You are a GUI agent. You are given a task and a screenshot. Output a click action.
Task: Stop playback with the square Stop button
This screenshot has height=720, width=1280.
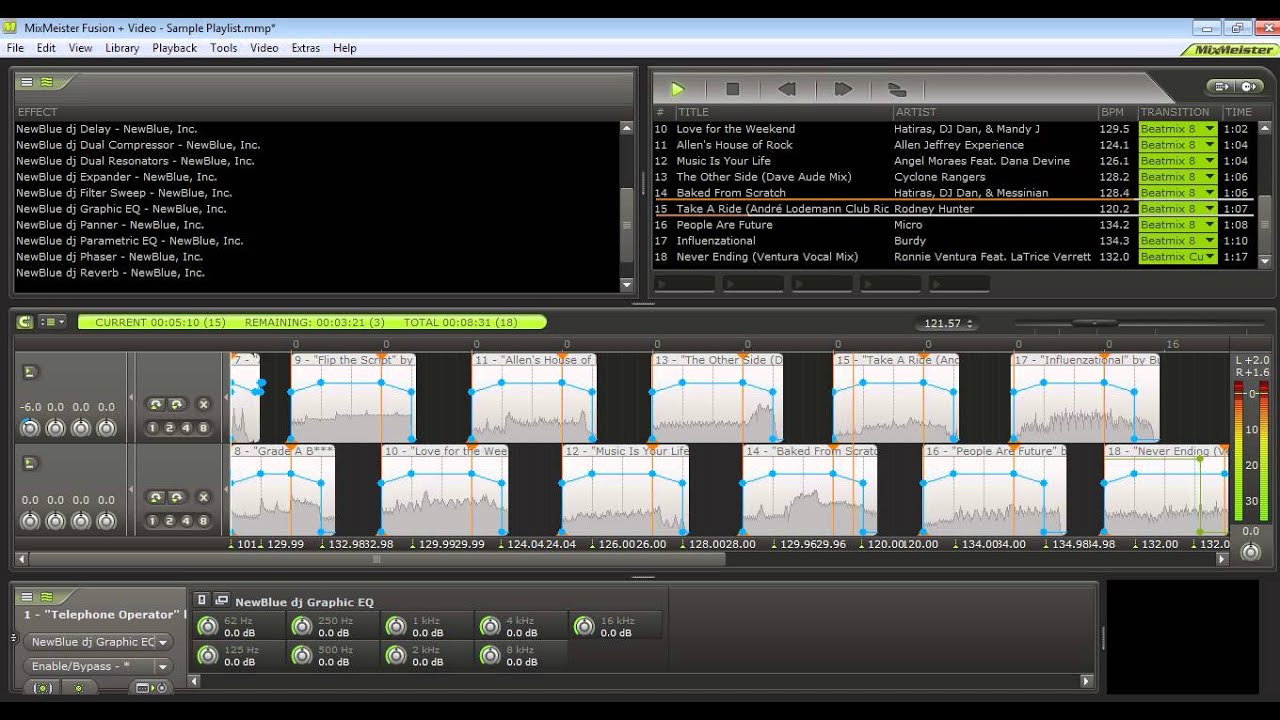click(732, 89)
